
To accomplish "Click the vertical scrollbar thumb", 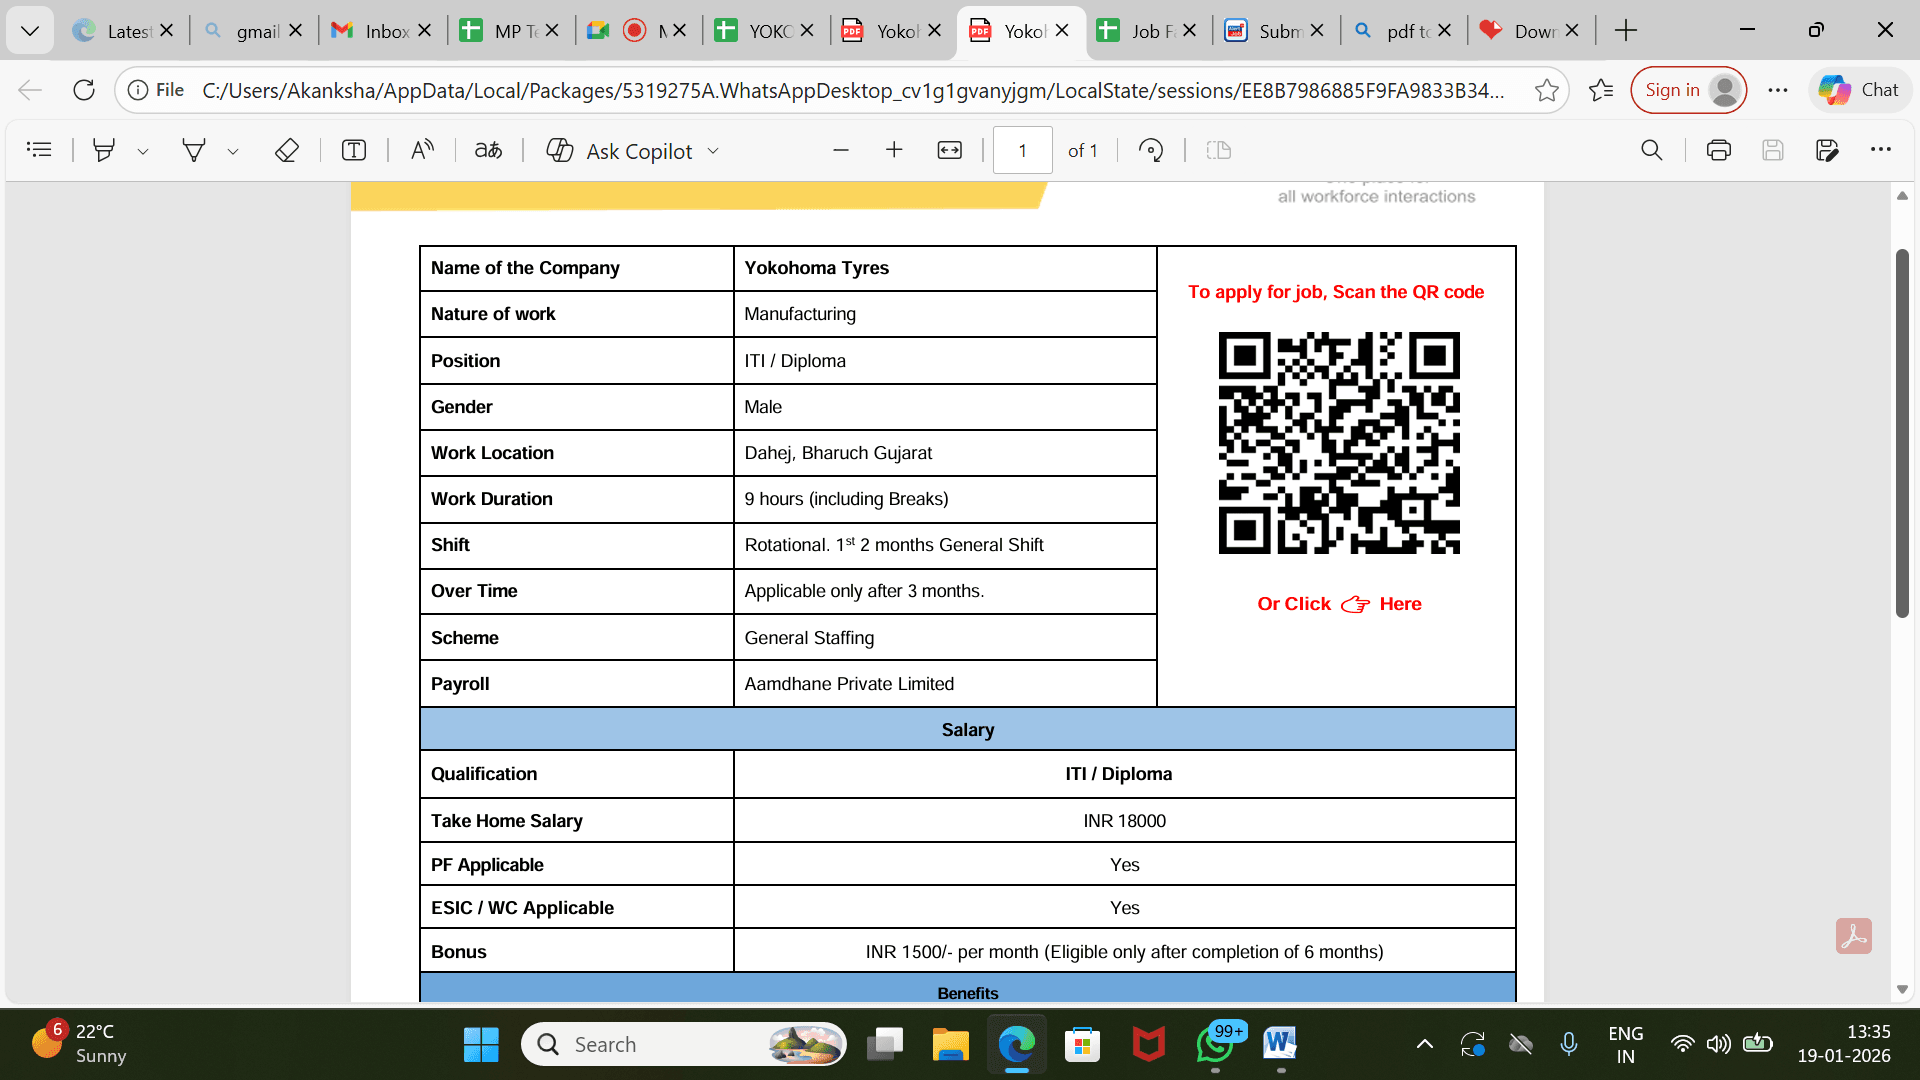I will [x=1902, y=432].
